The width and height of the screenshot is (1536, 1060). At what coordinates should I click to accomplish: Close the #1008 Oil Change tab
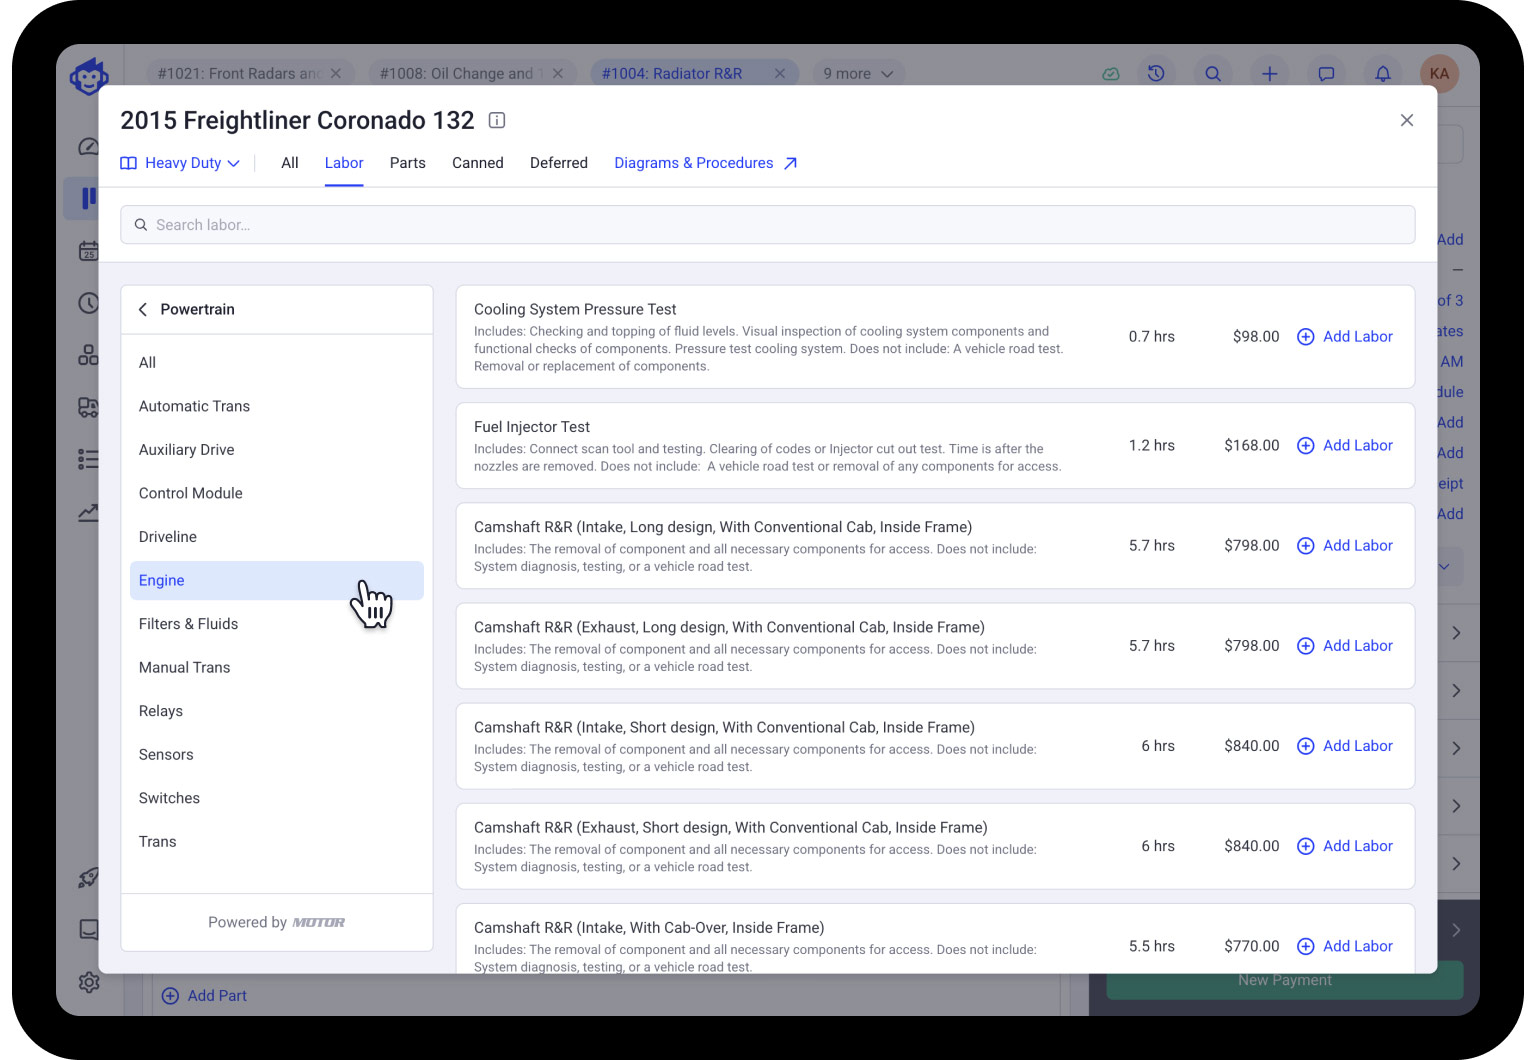pyautogui.click(x=558, y=74)
